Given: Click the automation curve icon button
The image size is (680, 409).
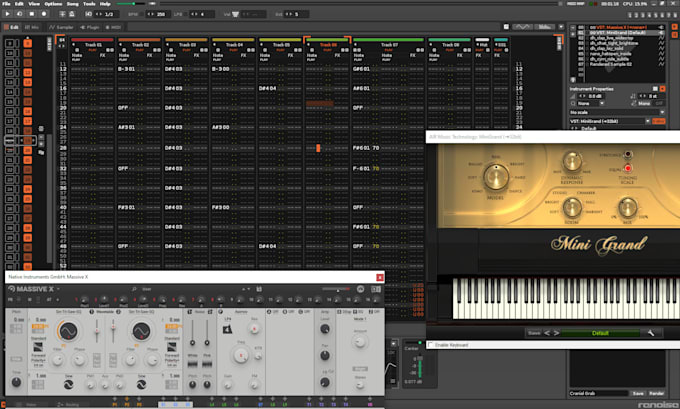Looking at the screenshot, I should pos(522,27).
